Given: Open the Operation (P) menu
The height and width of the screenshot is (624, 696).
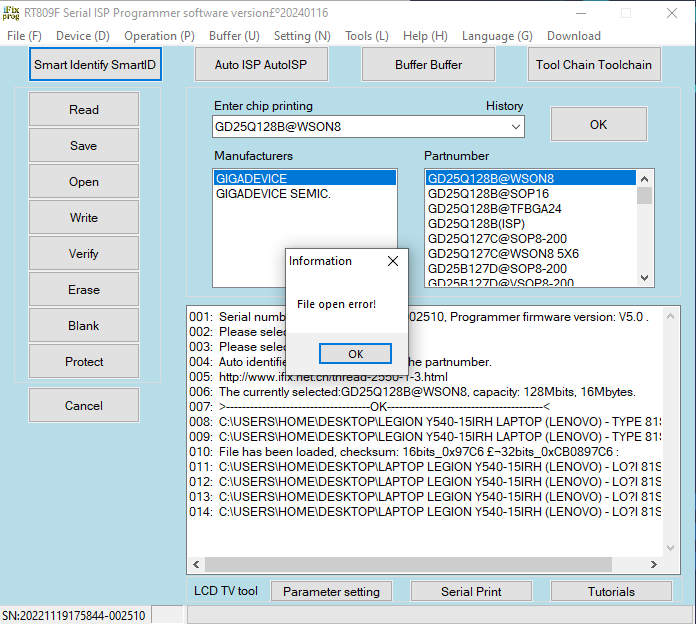Looking at the screenshot, I should (x=159, y=36).
